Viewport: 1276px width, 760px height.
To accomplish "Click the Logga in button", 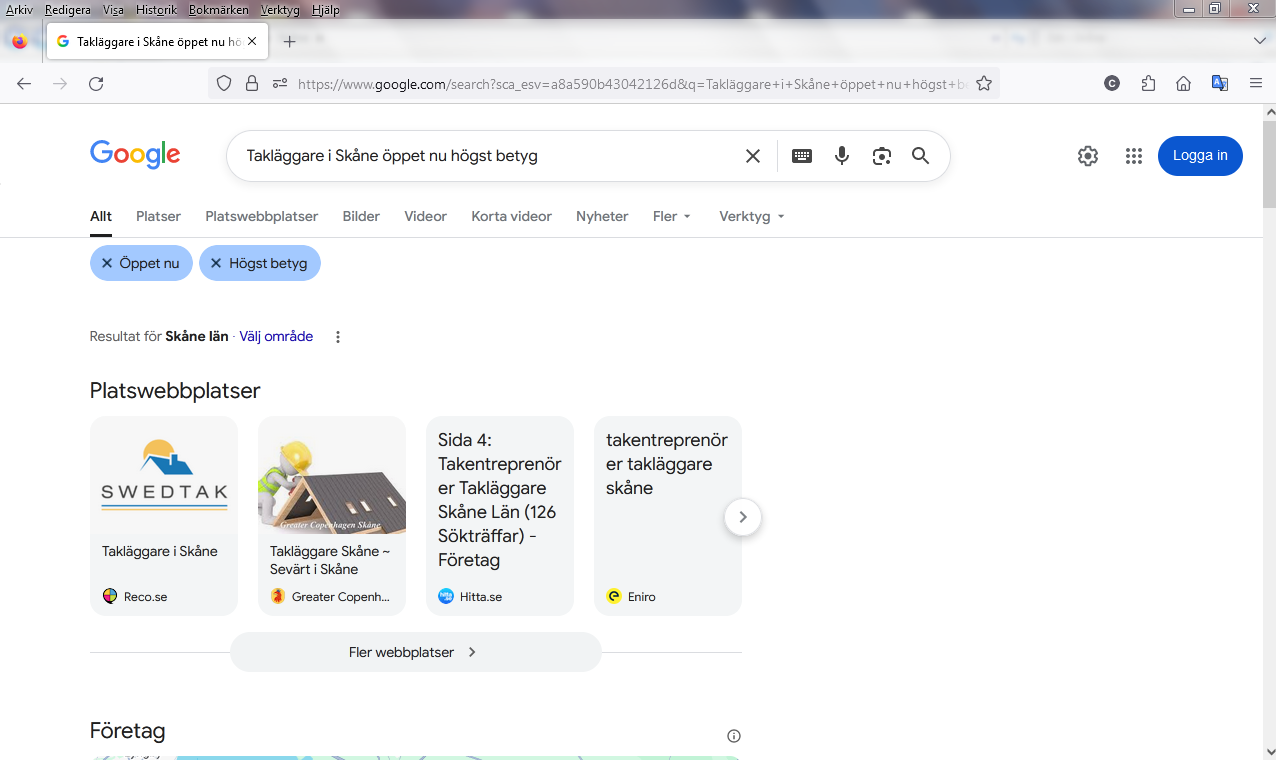I will 1200,156.
